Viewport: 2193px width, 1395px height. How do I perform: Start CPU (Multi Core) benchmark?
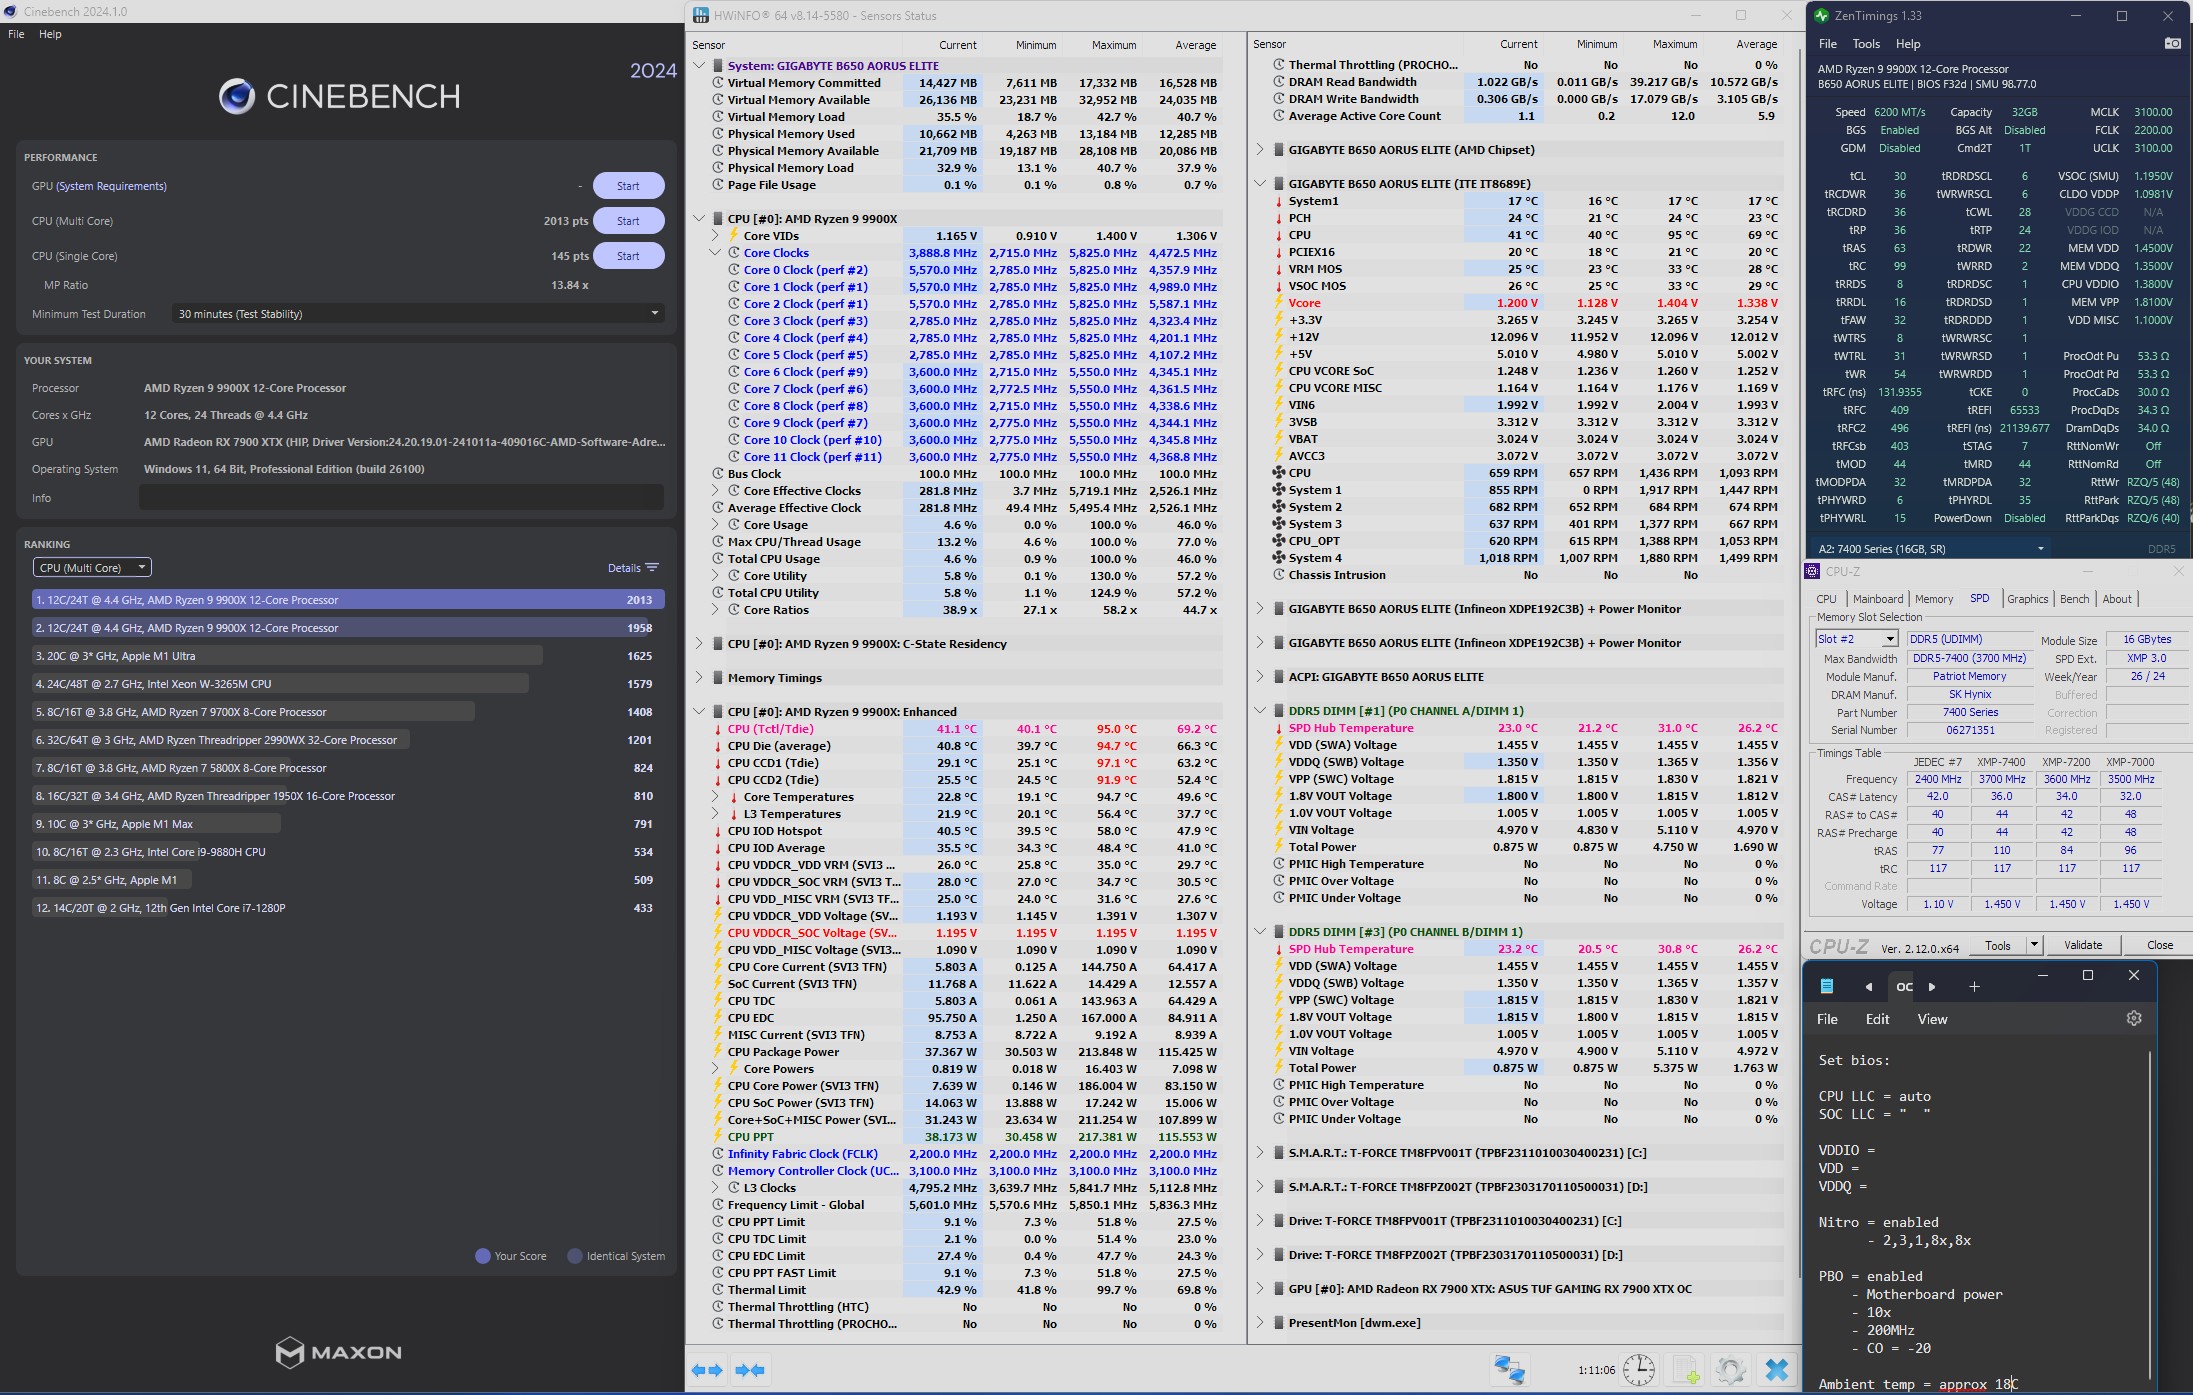(628, 221)
